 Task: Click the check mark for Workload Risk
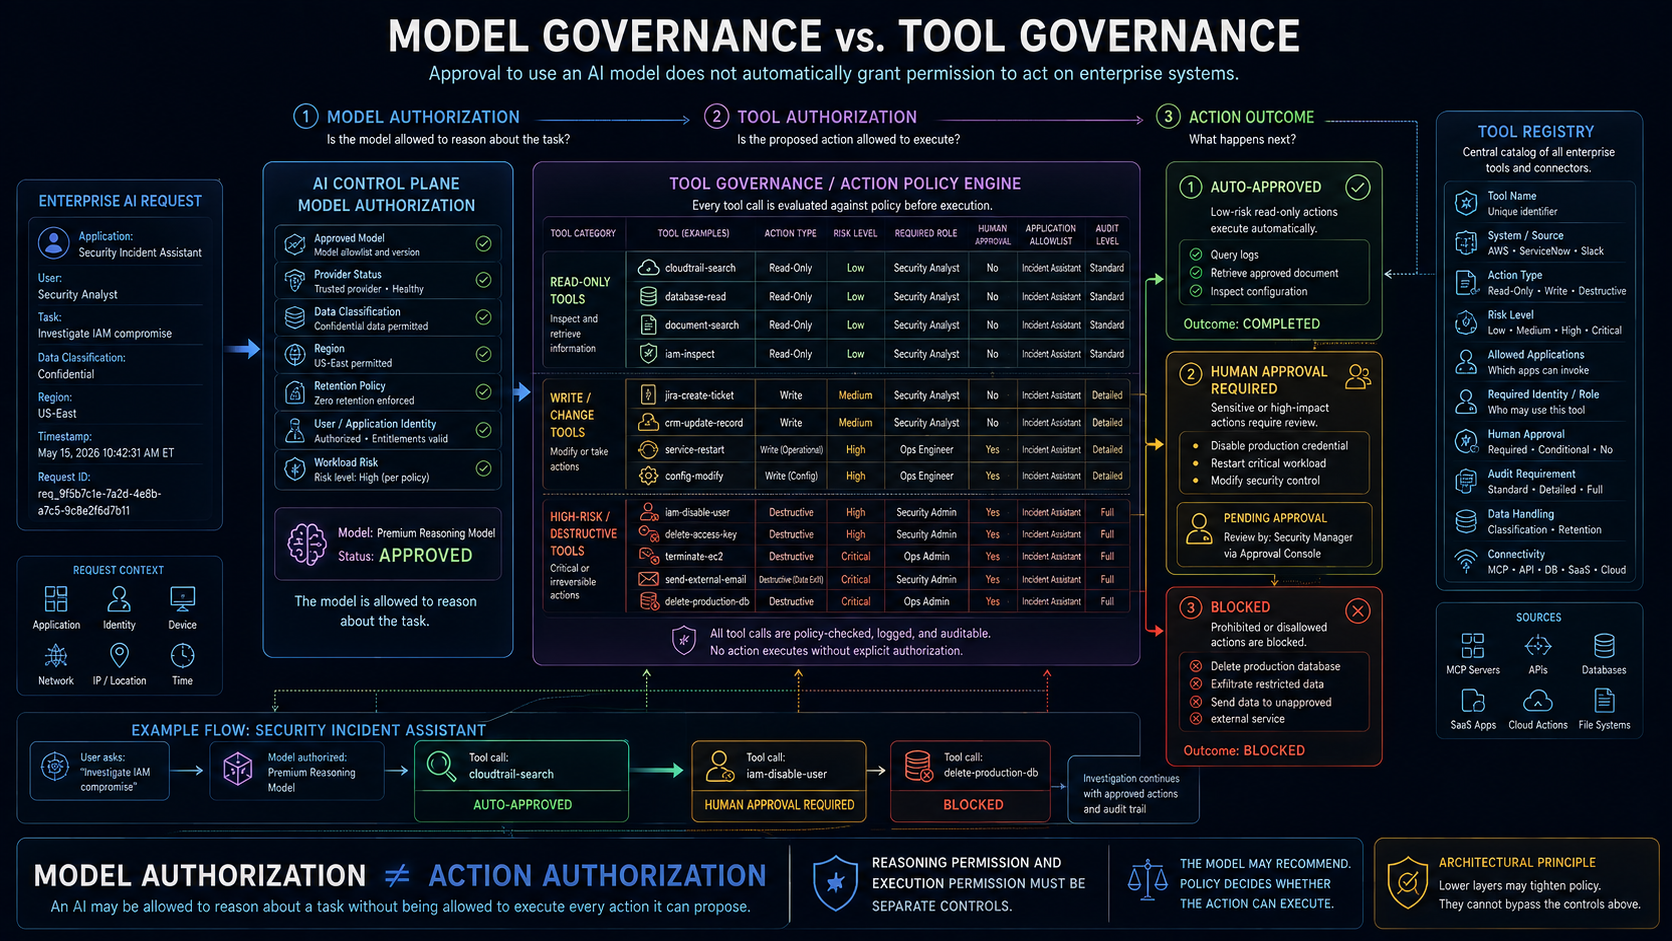483,468
